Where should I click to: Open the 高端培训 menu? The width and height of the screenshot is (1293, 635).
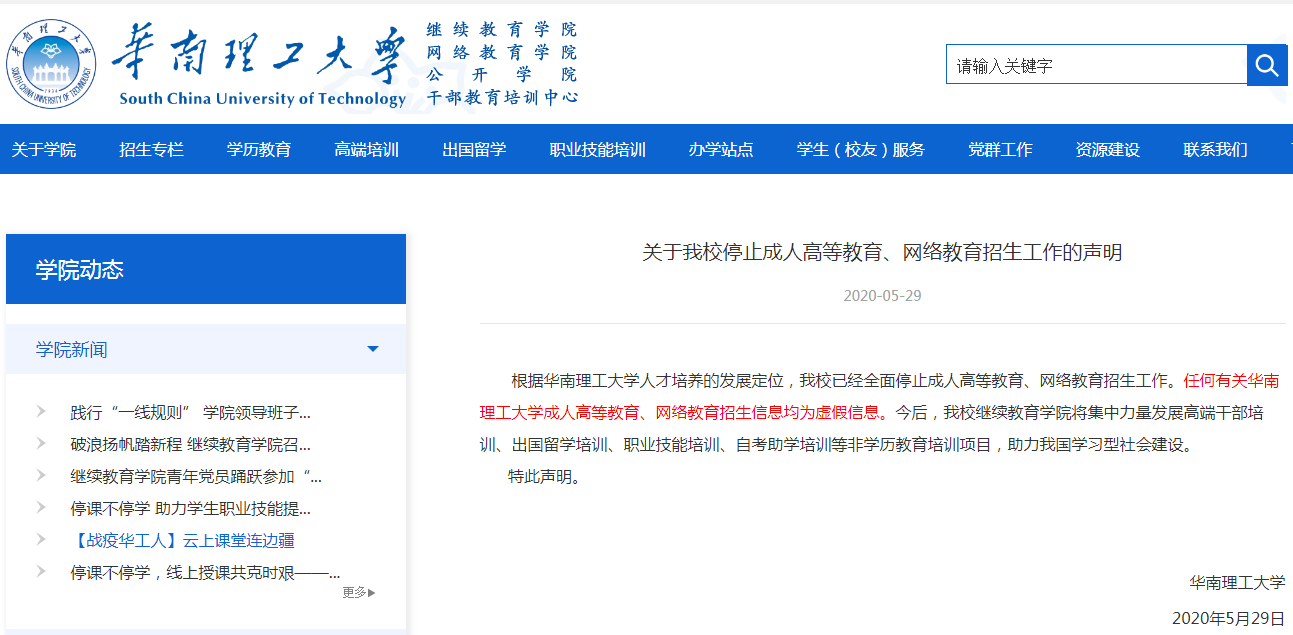tap(367, 150)
